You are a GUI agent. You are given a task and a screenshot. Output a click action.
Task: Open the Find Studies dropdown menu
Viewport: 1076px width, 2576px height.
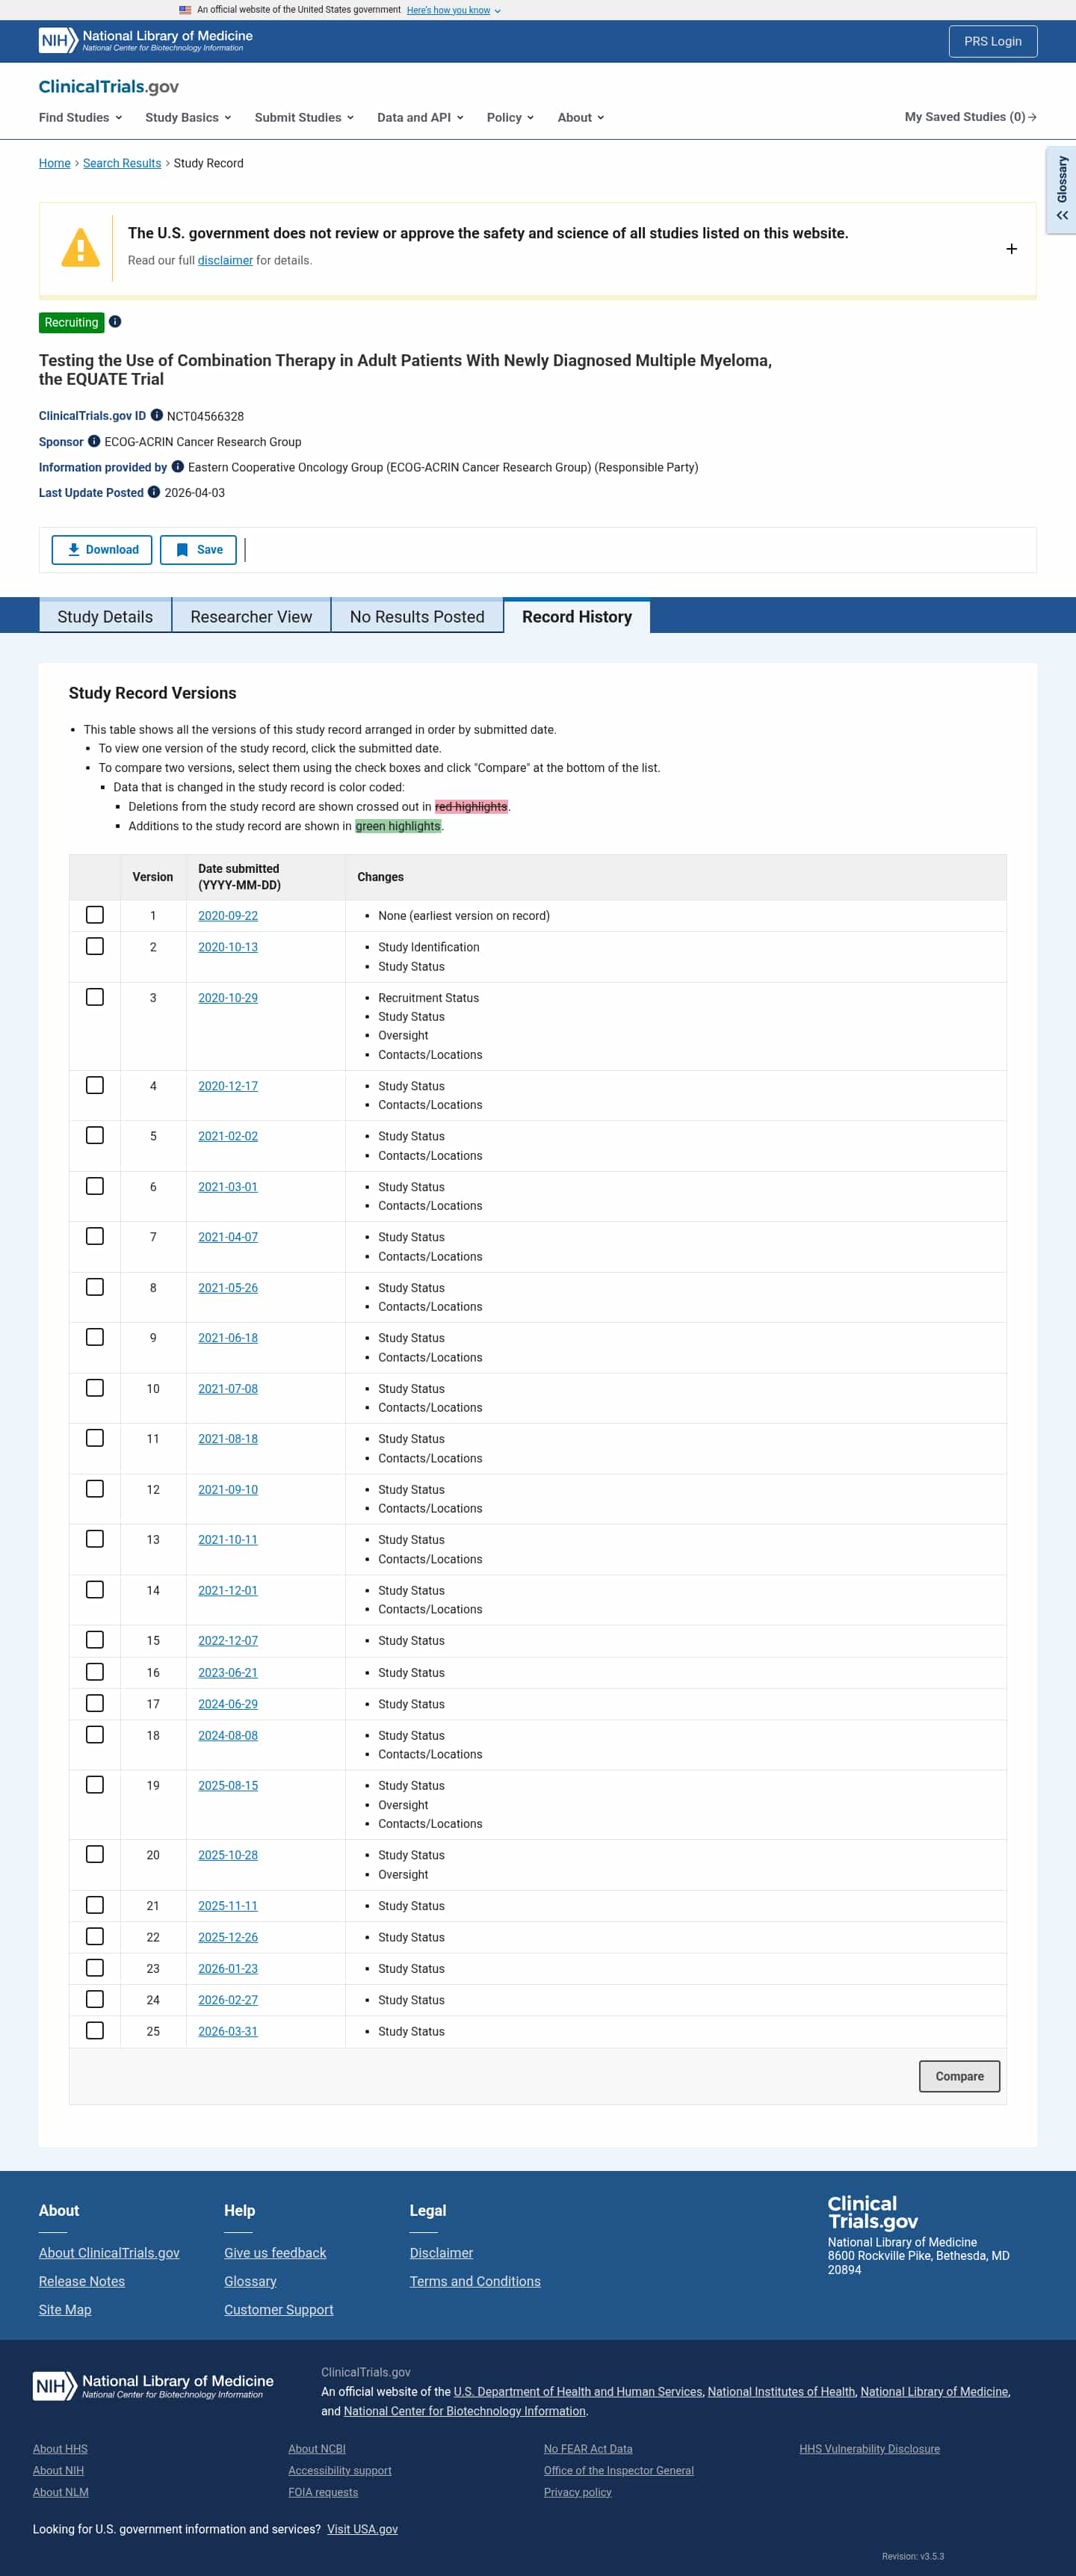click(80, 118)
